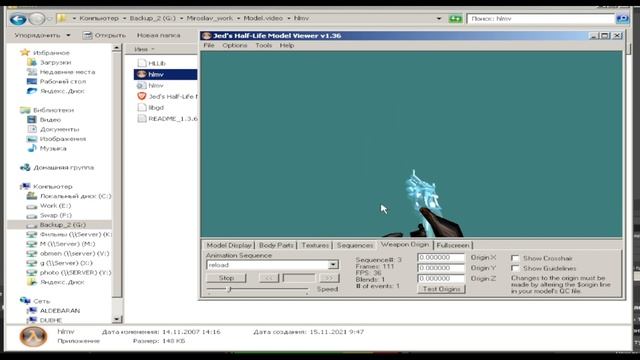Open Local Disk (C:) in the sidebar
Viewport: 640px width, 360px height.
point(69,196)
